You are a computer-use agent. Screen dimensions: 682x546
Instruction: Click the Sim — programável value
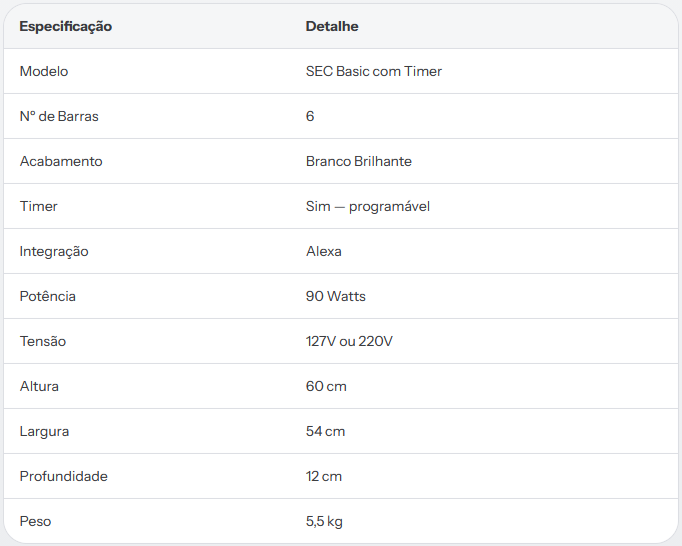pos(368,206)
